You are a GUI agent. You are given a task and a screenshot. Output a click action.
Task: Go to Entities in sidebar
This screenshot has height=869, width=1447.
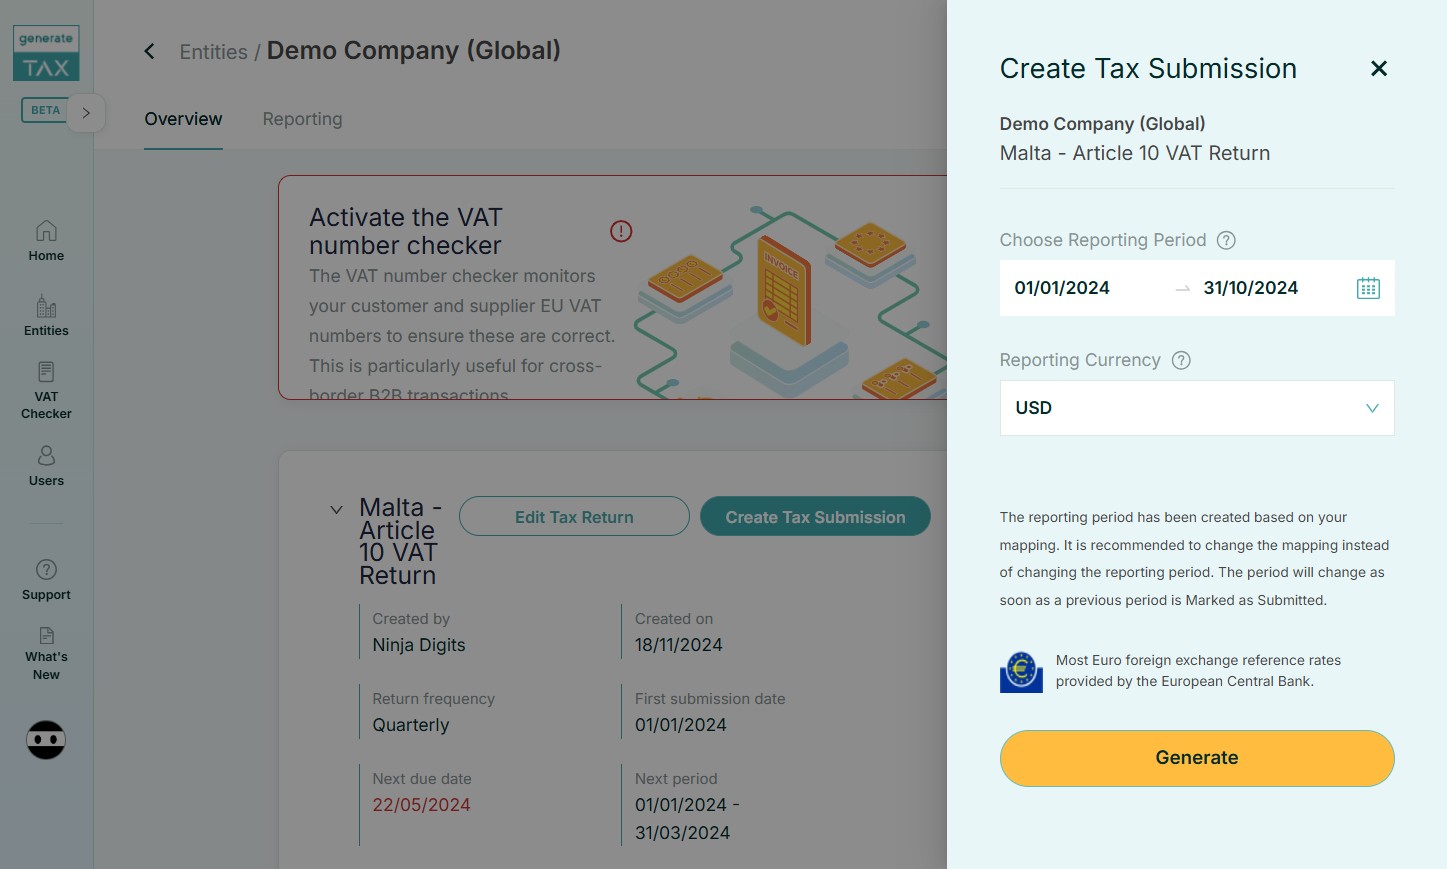click(46, 315)
